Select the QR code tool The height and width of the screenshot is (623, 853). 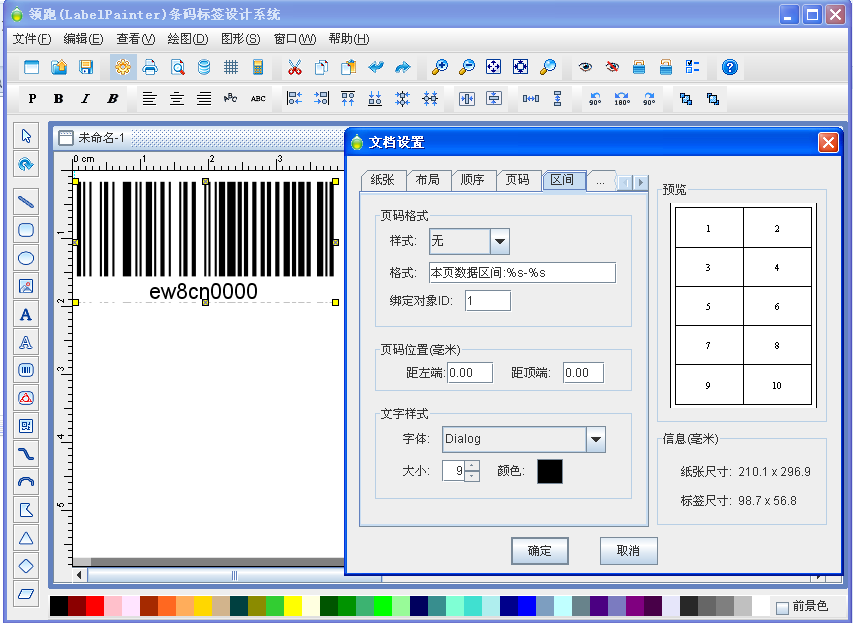coord(26,426)
